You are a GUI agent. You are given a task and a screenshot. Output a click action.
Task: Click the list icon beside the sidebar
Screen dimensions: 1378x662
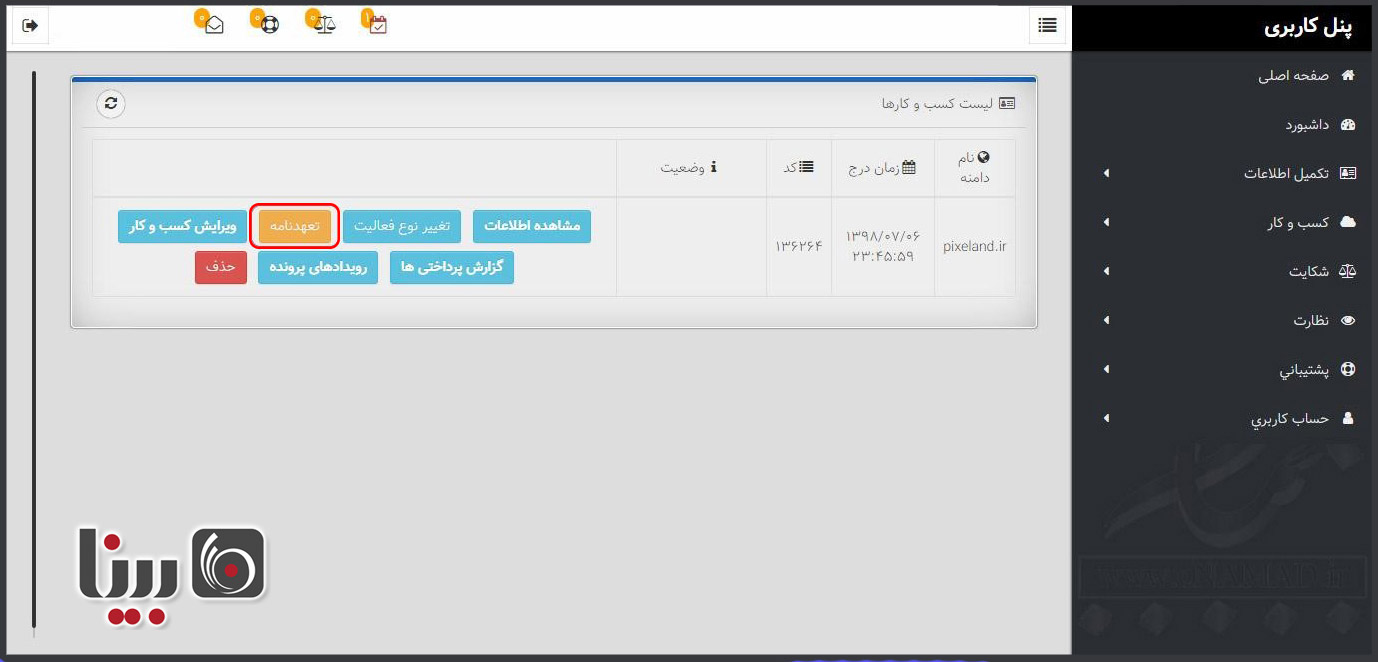tap(1047, 25)
